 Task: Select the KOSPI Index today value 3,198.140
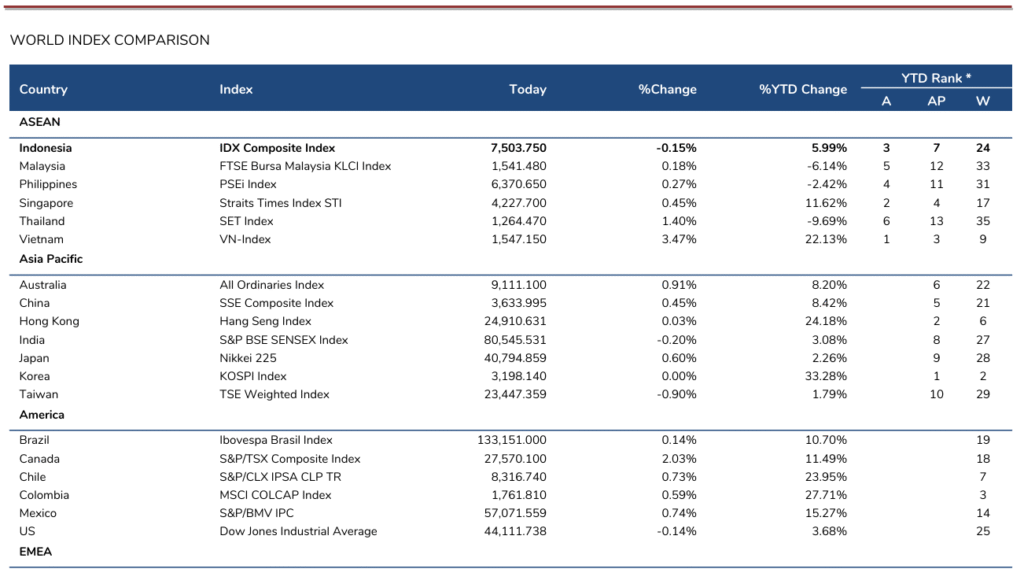519,376
